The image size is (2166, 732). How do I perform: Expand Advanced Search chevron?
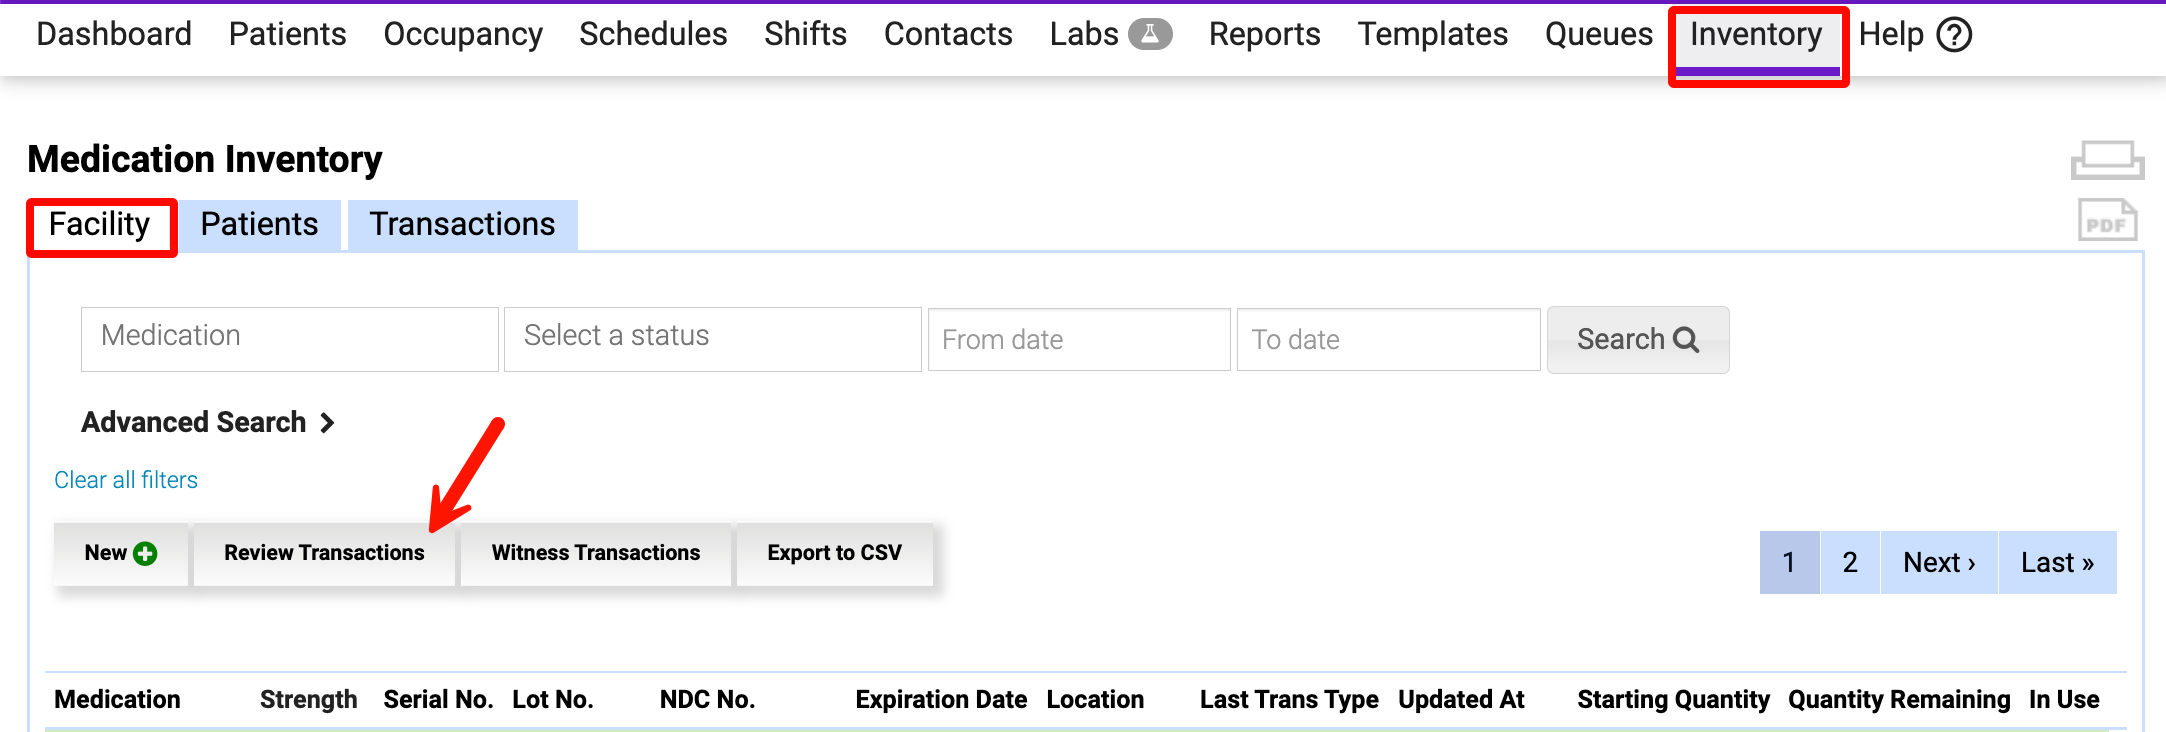(x=327, y=423)
